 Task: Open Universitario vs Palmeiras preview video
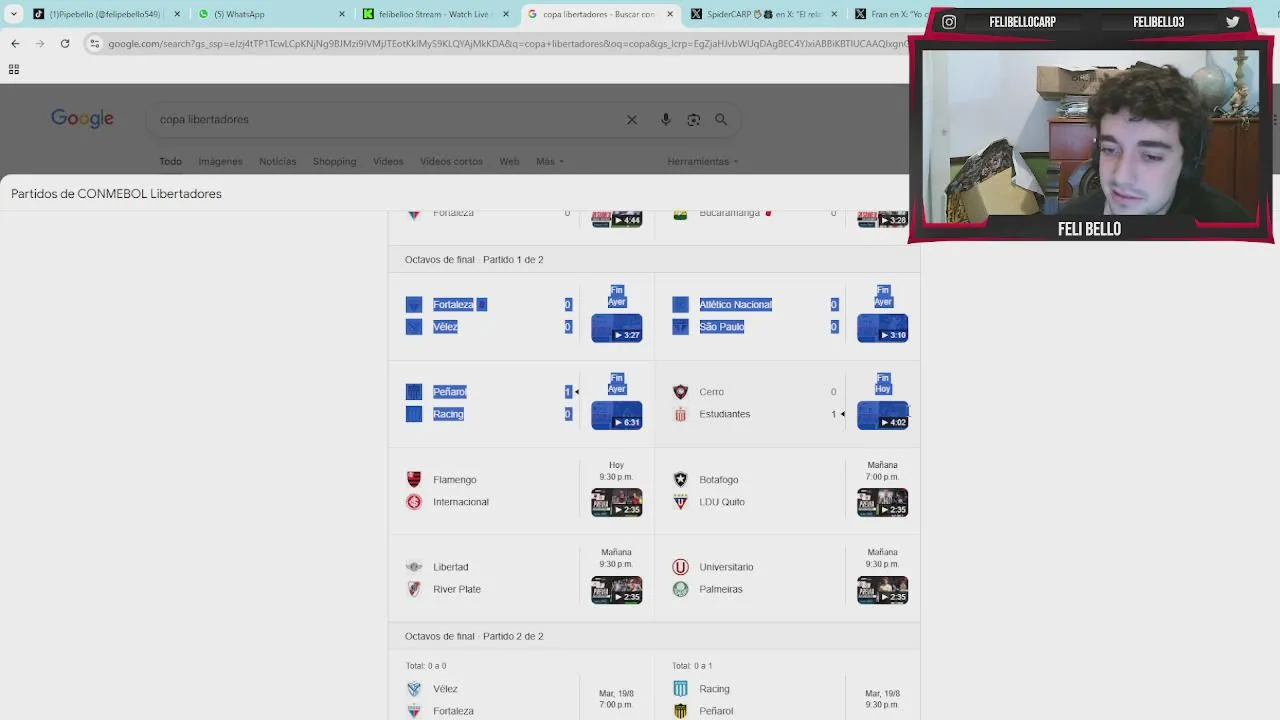[x=882, y=590]
